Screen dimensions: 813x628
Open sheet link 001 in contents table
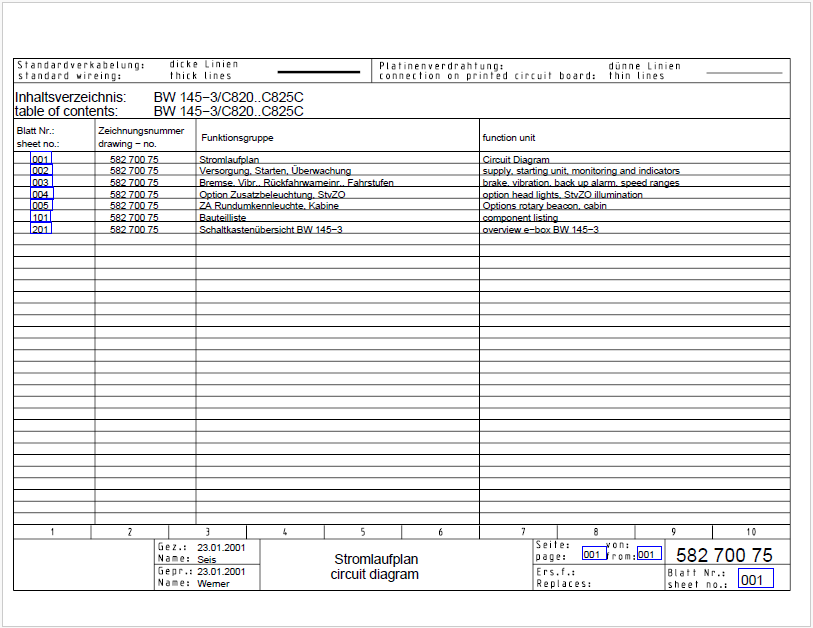[41, 159]
